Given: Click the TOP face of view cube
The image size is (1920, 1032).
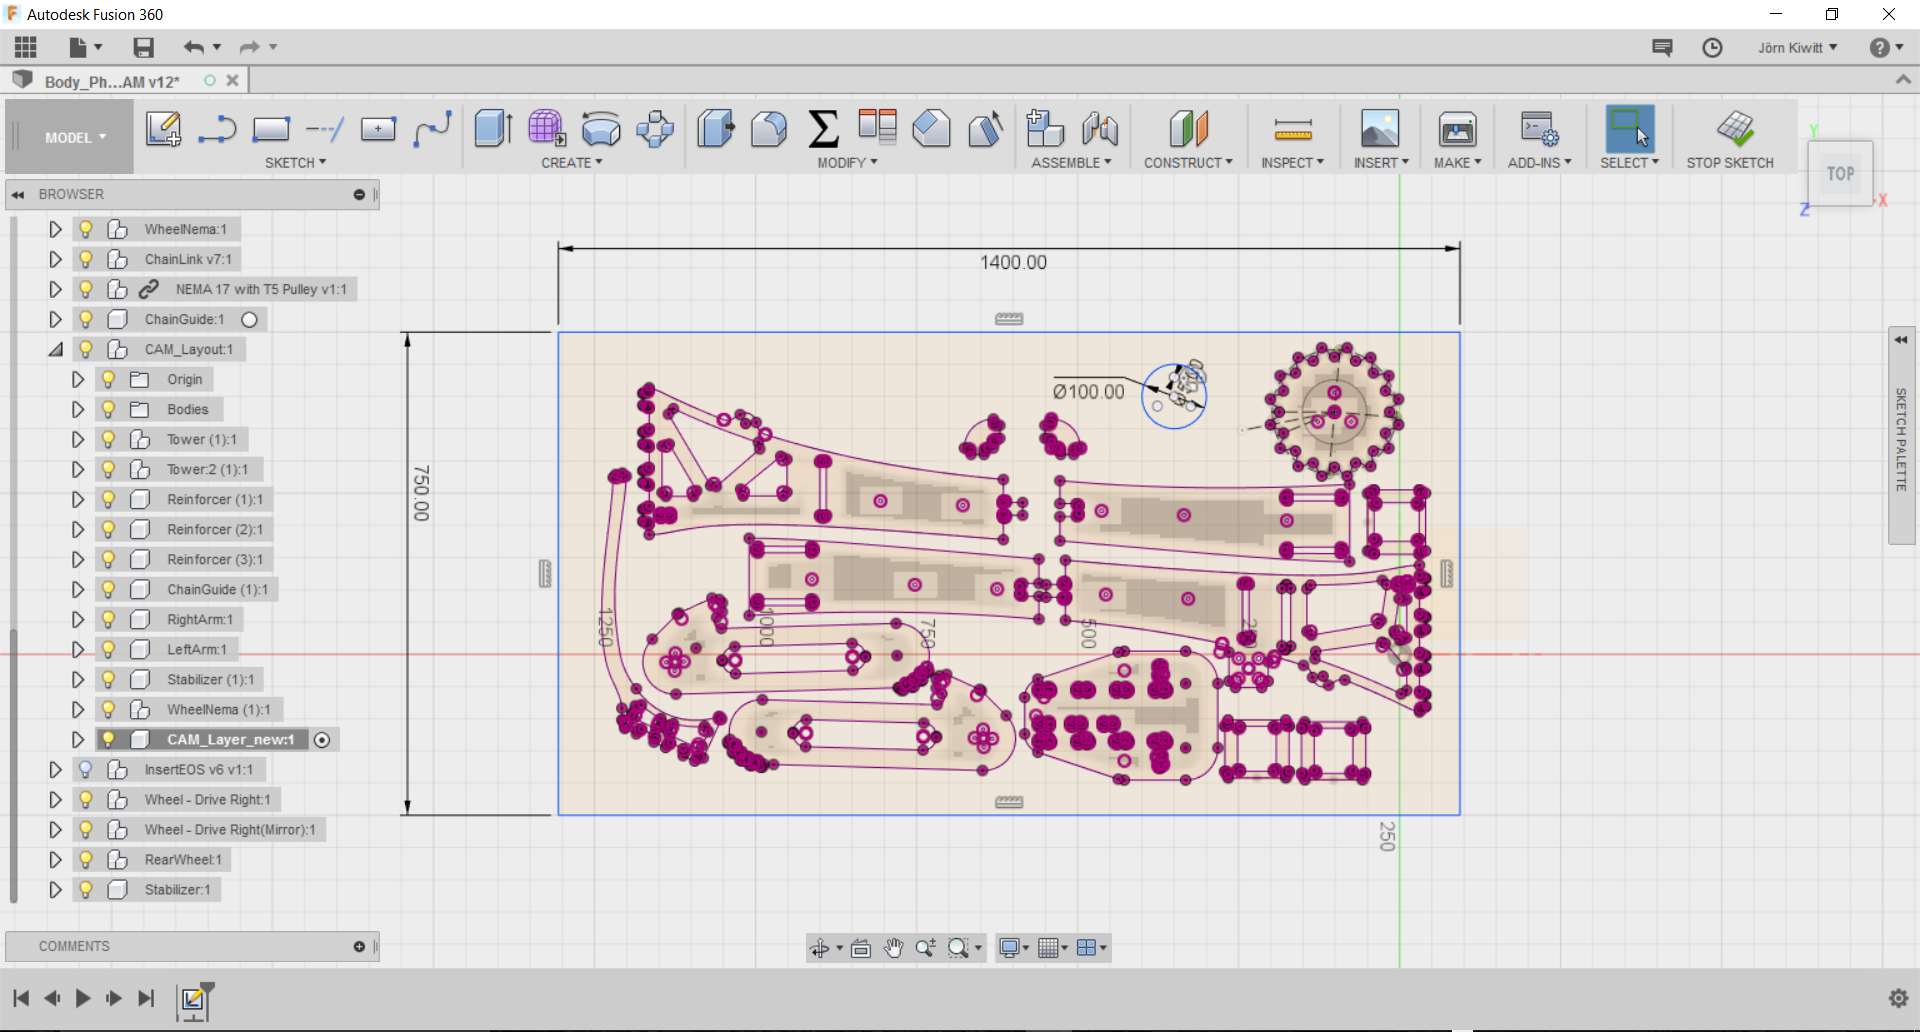Looking at the screenshot, I should tap(1840, 174).
